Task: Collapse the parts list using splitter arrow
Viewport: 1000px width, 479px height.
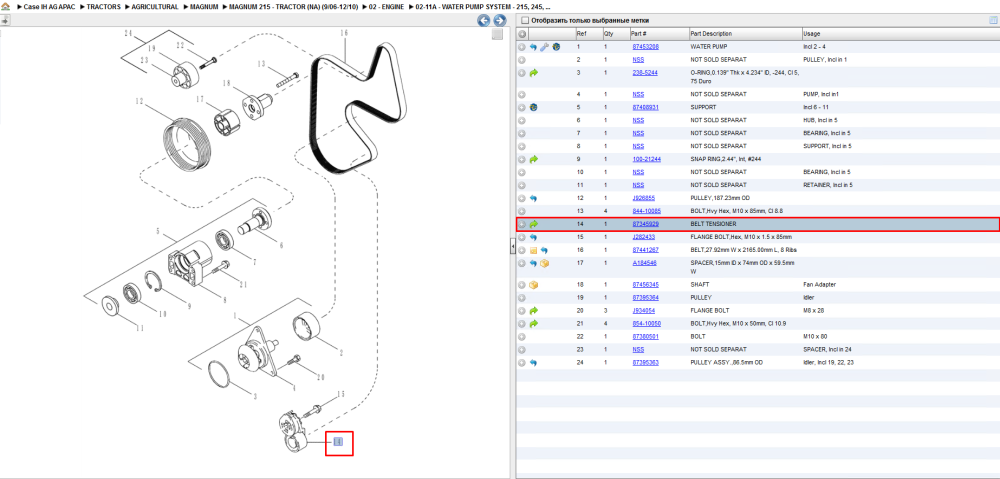Action: [512, 247]
